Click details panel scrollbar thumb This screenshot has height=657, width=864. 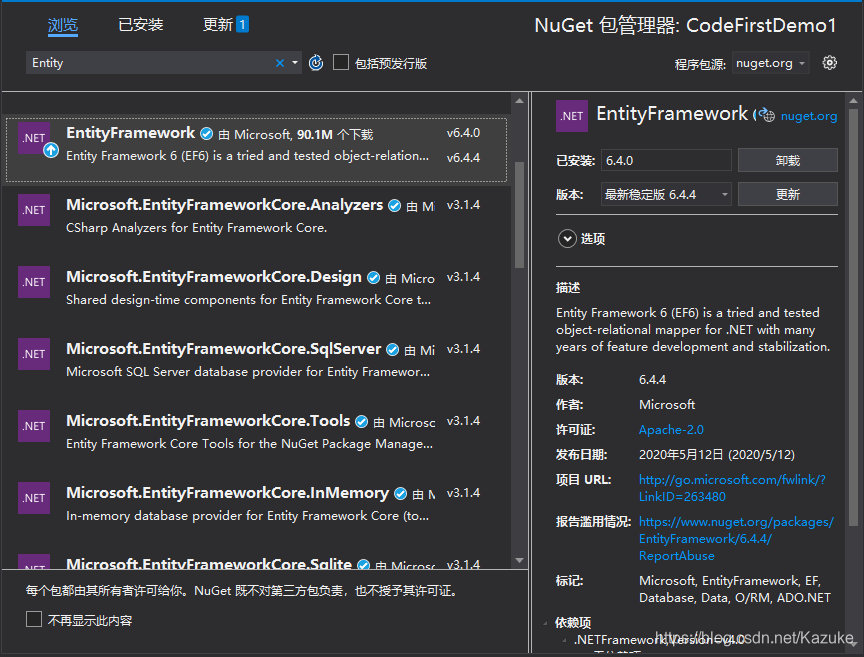tap(853, 317)
